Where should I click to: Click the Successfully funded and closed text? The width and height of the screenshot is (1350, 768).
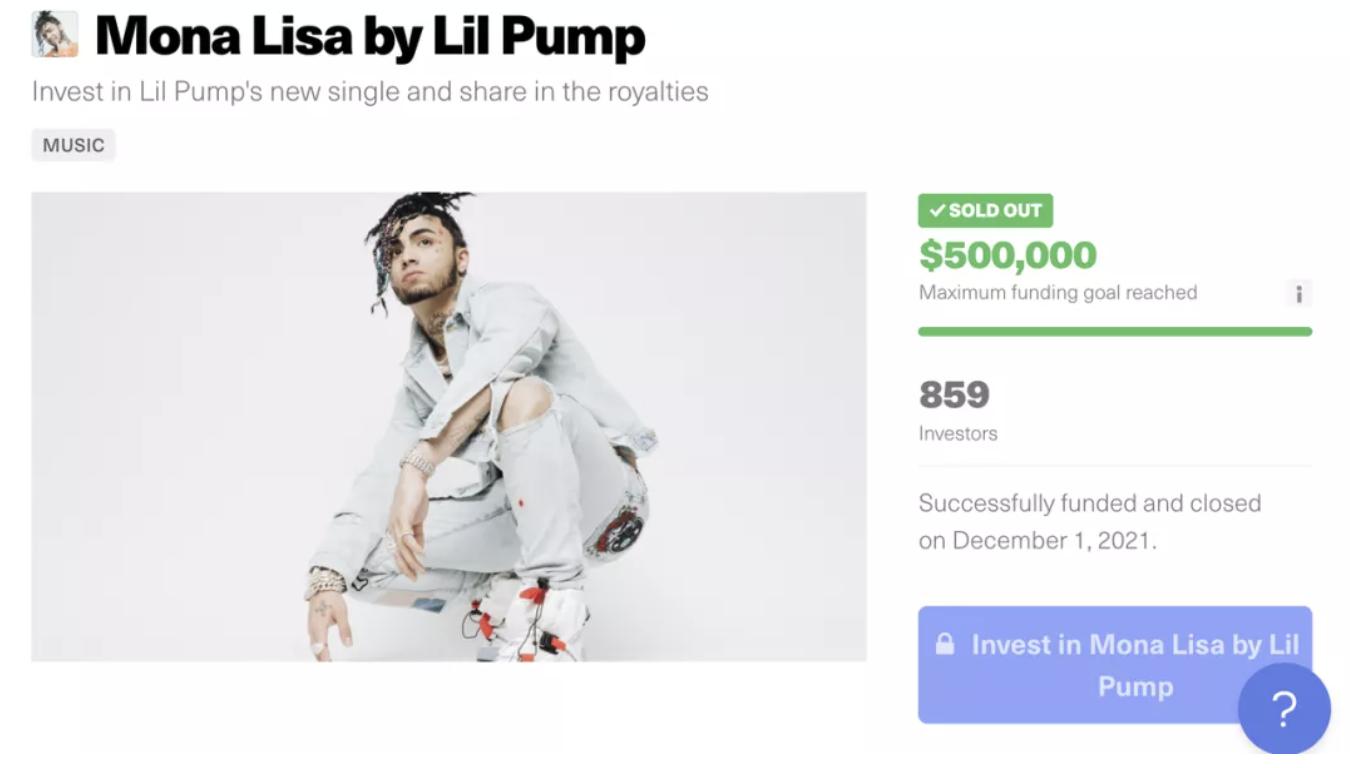coord(1089,503)
